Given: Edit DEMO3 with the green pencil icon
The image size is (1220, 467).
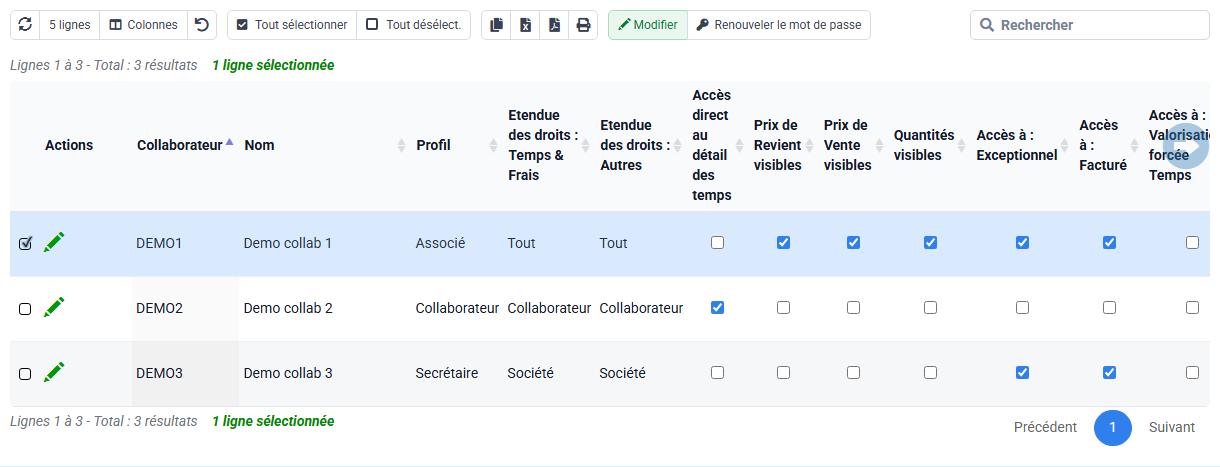Looking at the screenshot, I should pyautogui.click(x=54, y=372).
